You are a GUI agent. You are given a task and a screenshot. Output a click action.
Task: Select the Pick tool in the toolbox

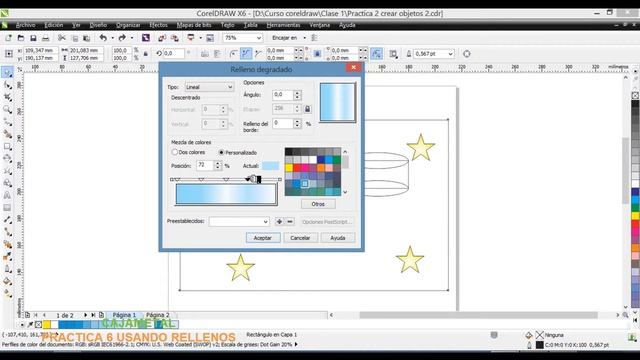point(7,73)
